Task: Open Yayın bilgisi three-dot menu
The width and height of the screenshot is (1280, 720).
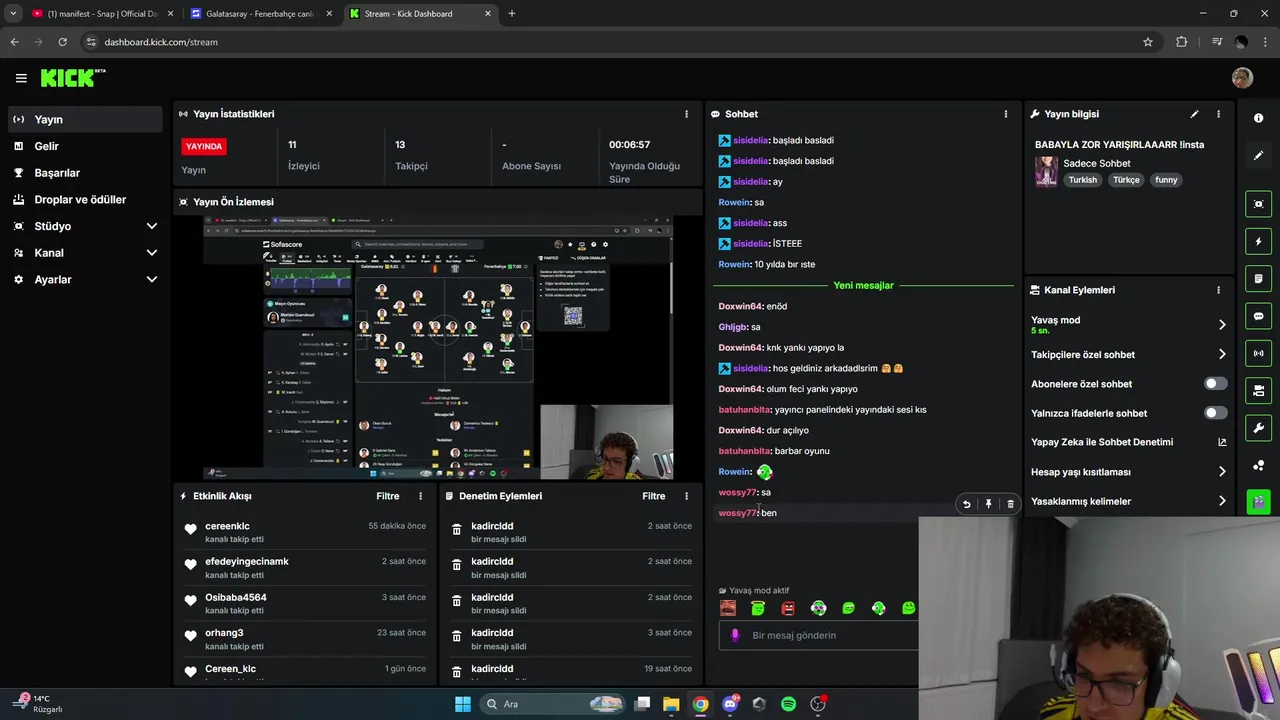Action: [x=1218, y=114]
